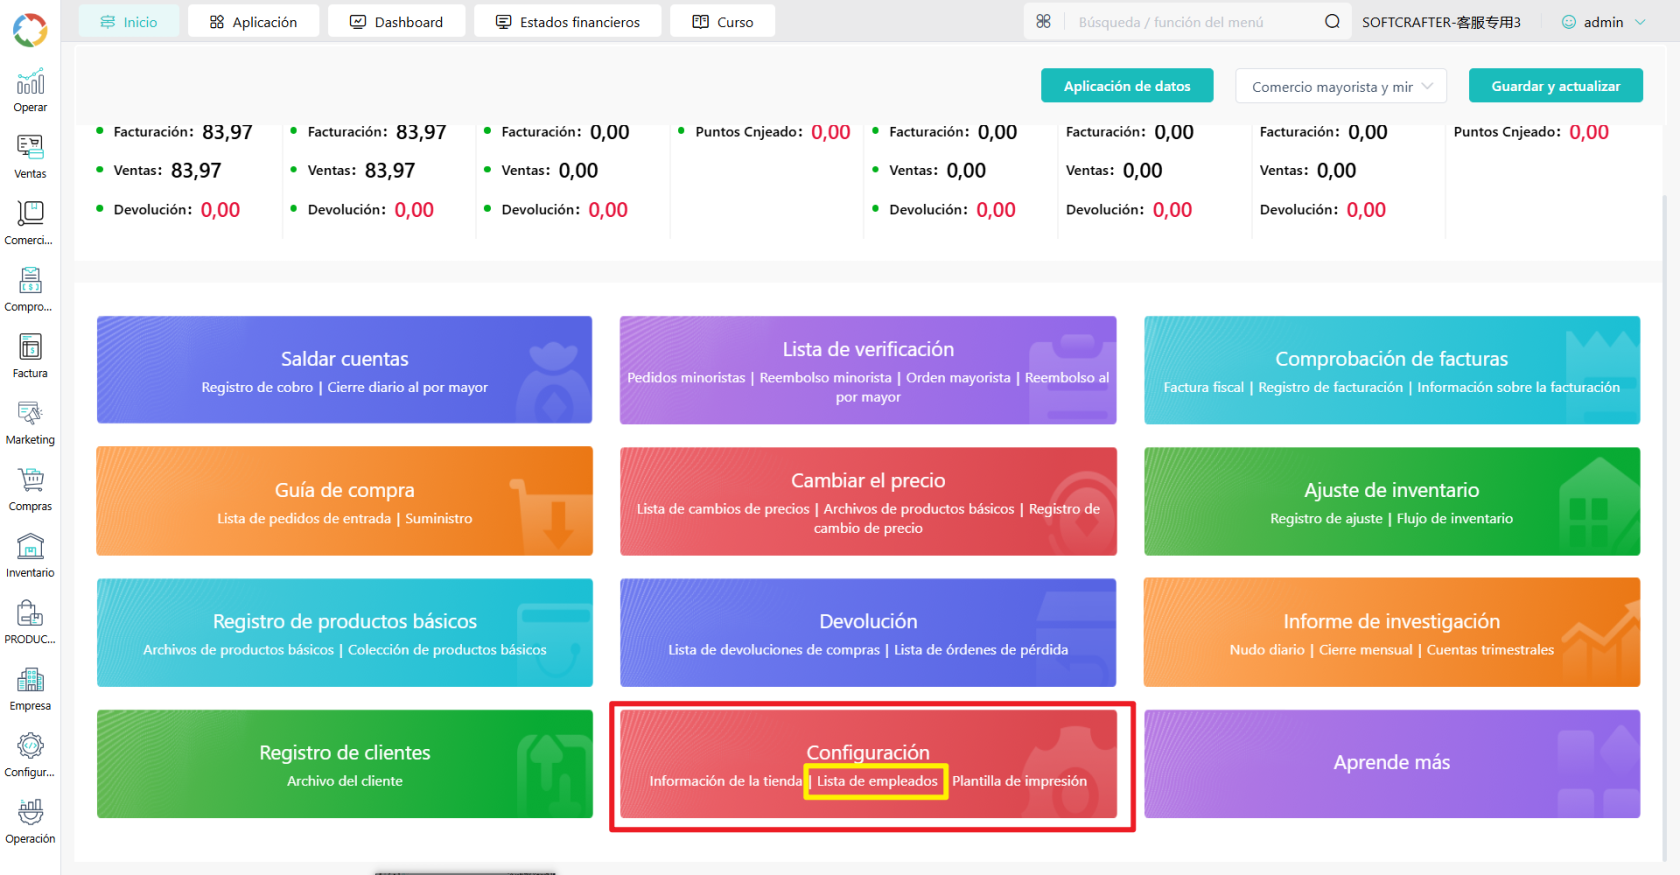
Task: Open Lista de empleados link
Action: click(x=877, y=781)
